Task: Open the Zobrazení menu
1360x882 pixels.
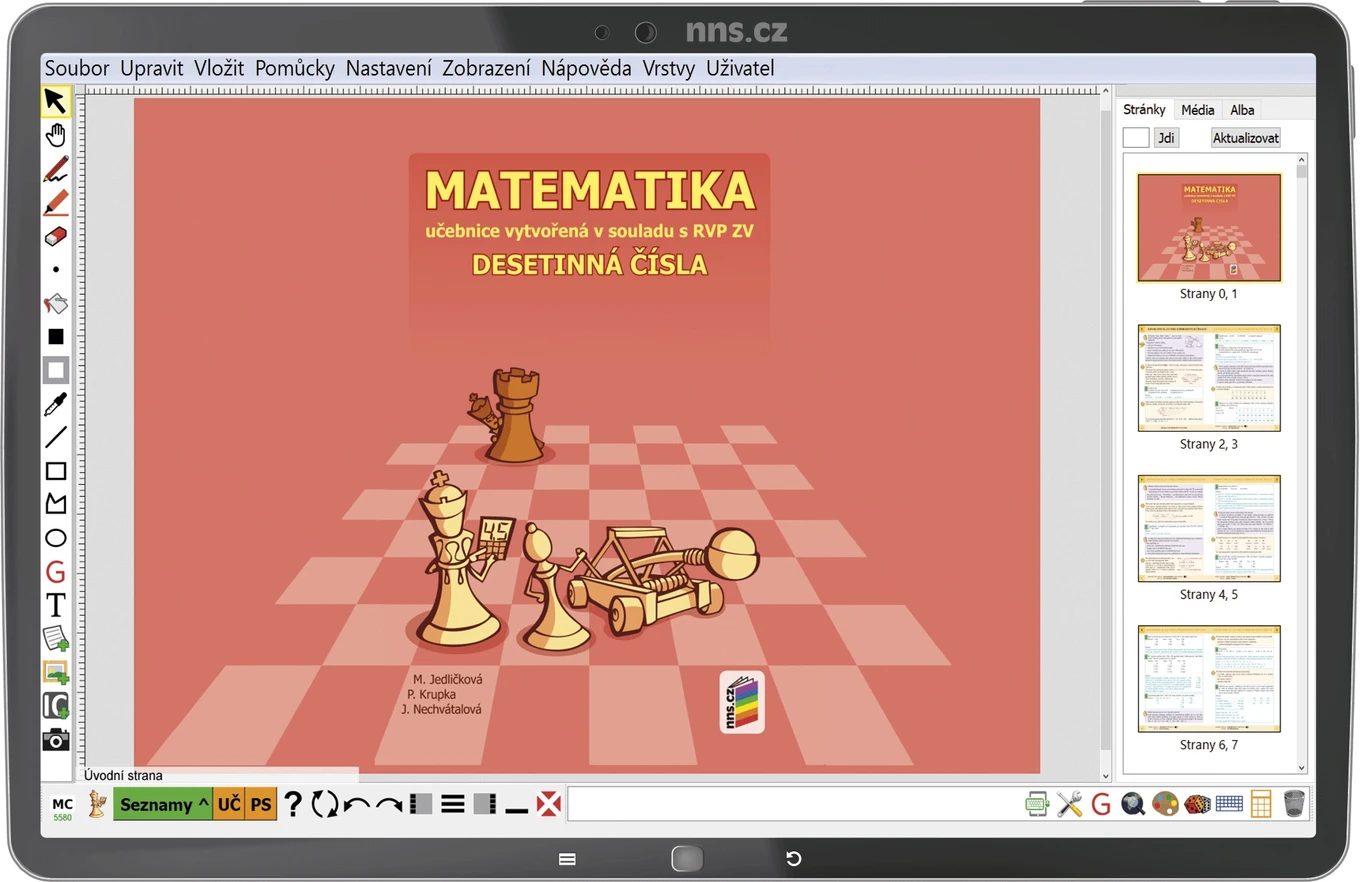Action: tap(486, 68)
